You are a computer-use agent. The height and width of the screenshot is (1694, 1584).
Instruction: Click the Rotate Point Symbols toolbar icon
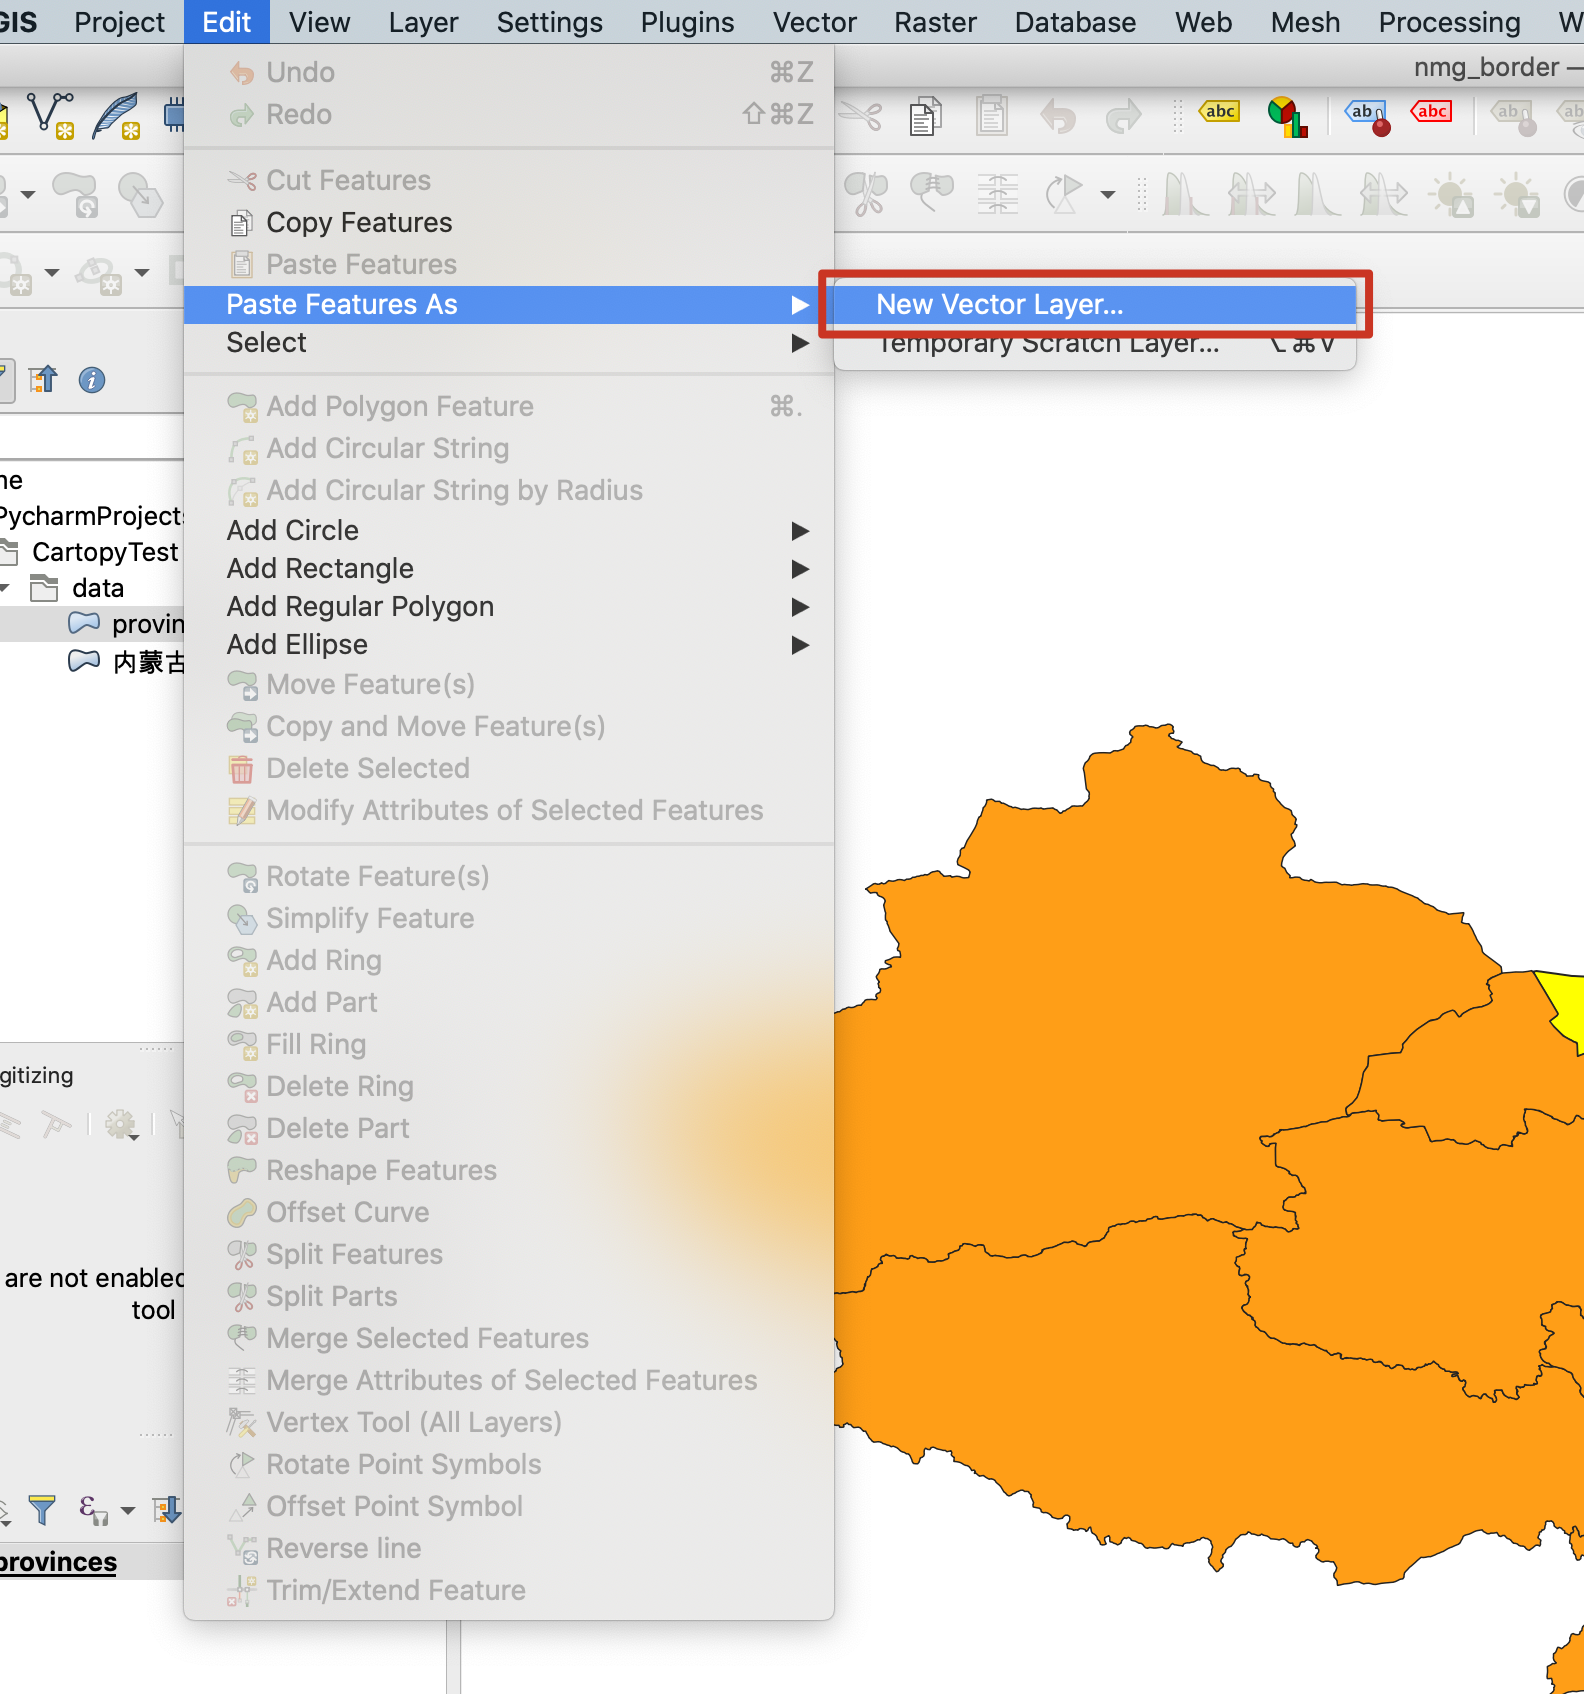tap(1064, 194)
